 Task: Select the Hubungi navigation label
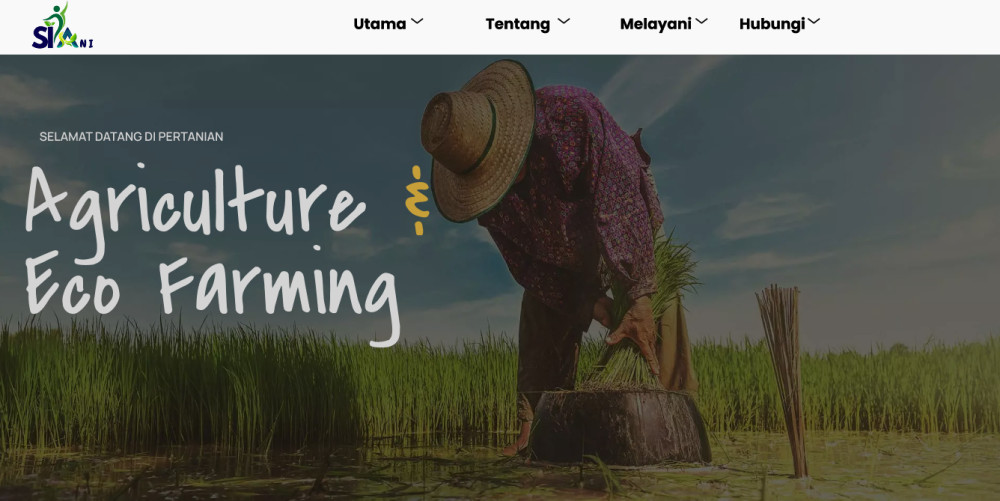772,24
